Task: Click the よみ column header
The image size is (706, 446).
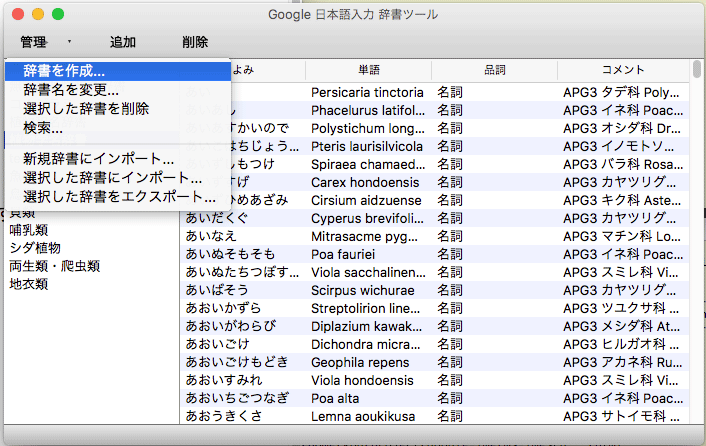Action: 243,70
